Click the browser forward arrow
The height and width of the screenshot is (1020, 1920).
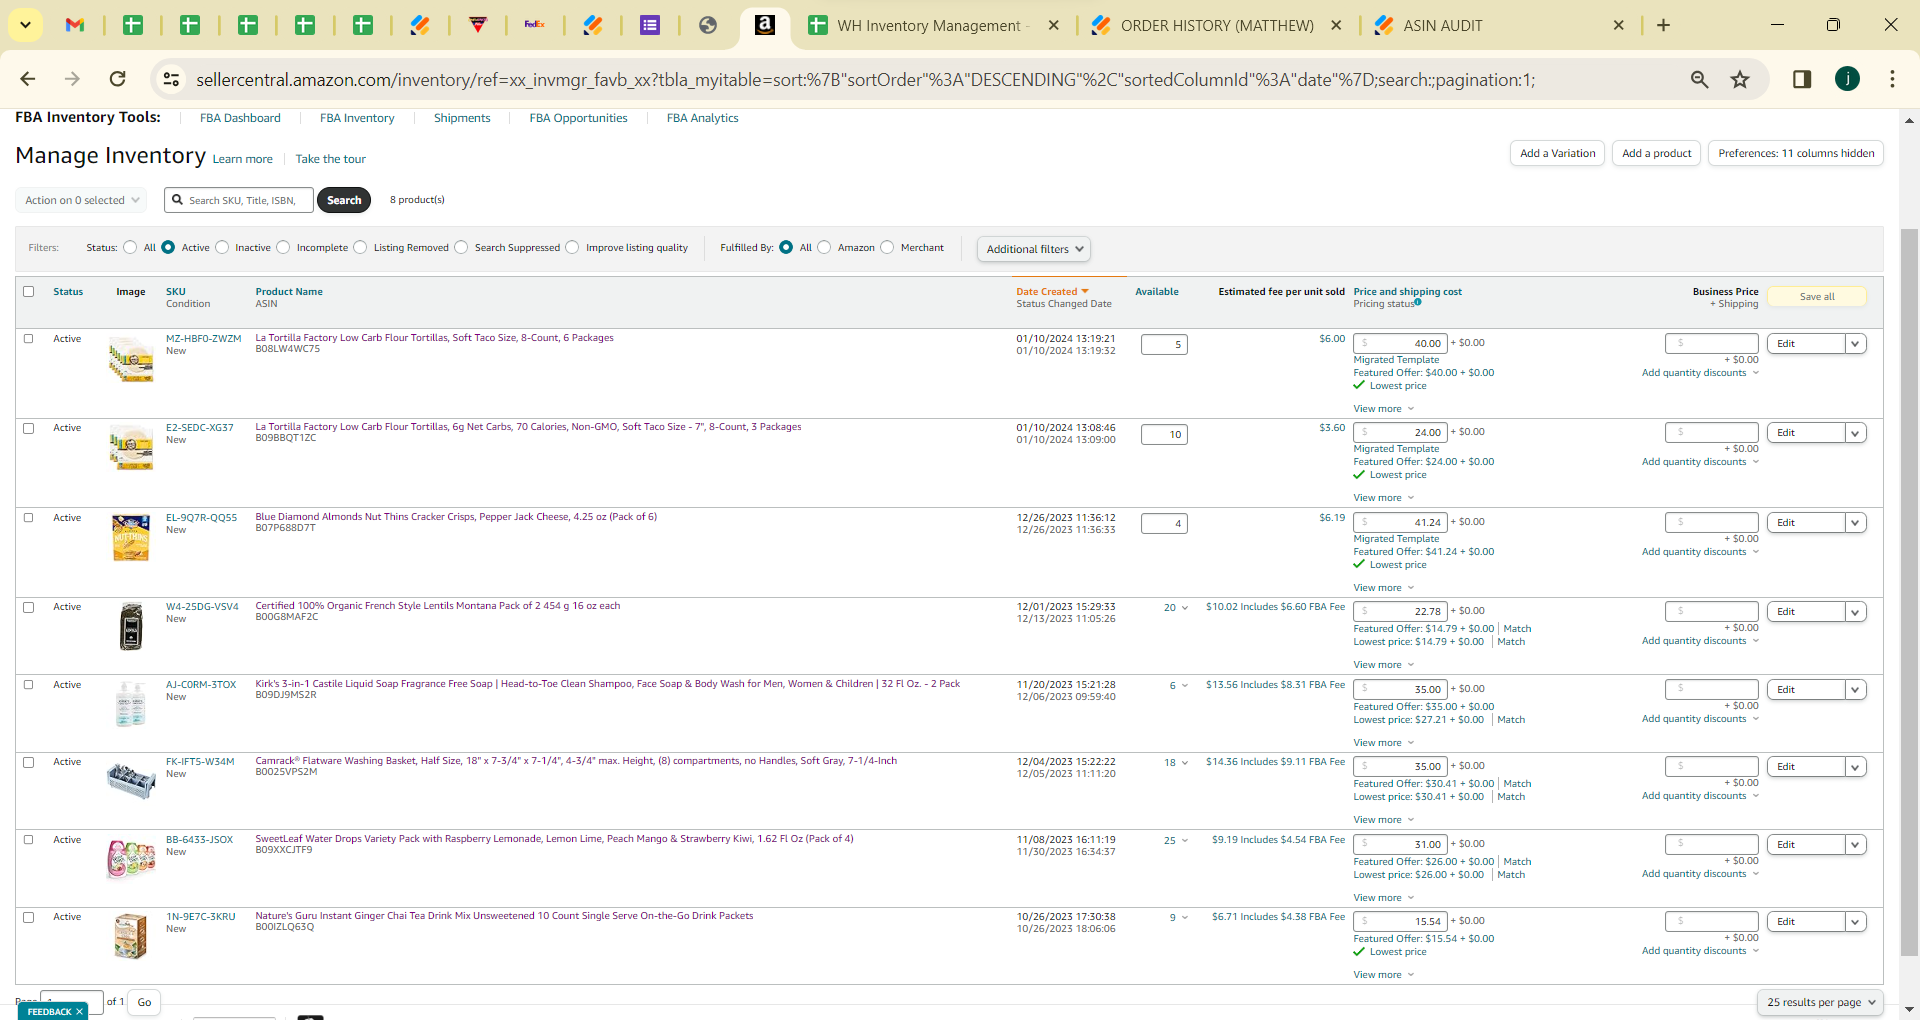pos(72,79)
